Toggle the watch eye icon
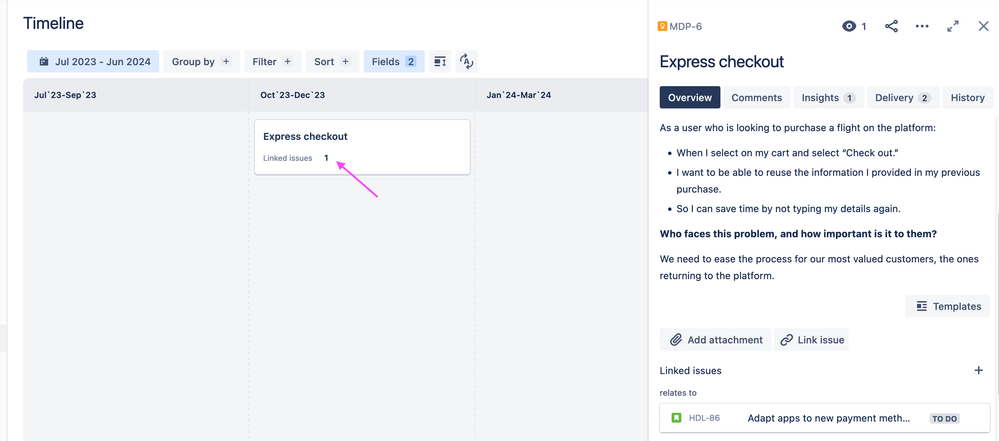 click(849, 26)
